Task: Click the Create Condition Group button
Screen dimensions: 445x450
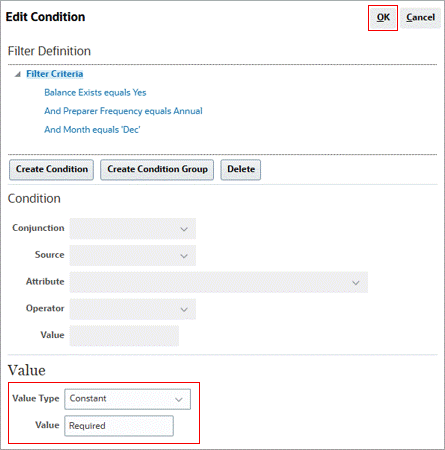Action: [x=157, y=169]
